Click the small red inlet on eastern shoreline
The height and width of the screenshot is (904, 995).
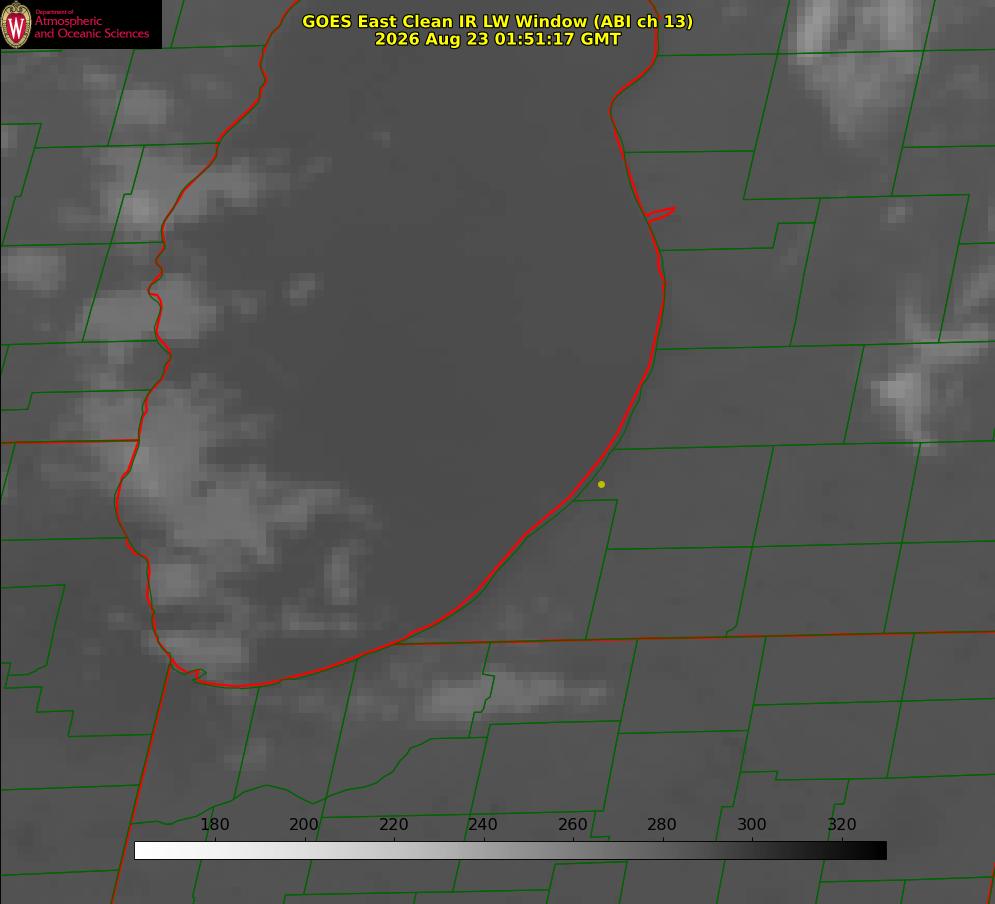tap(660, 214)
